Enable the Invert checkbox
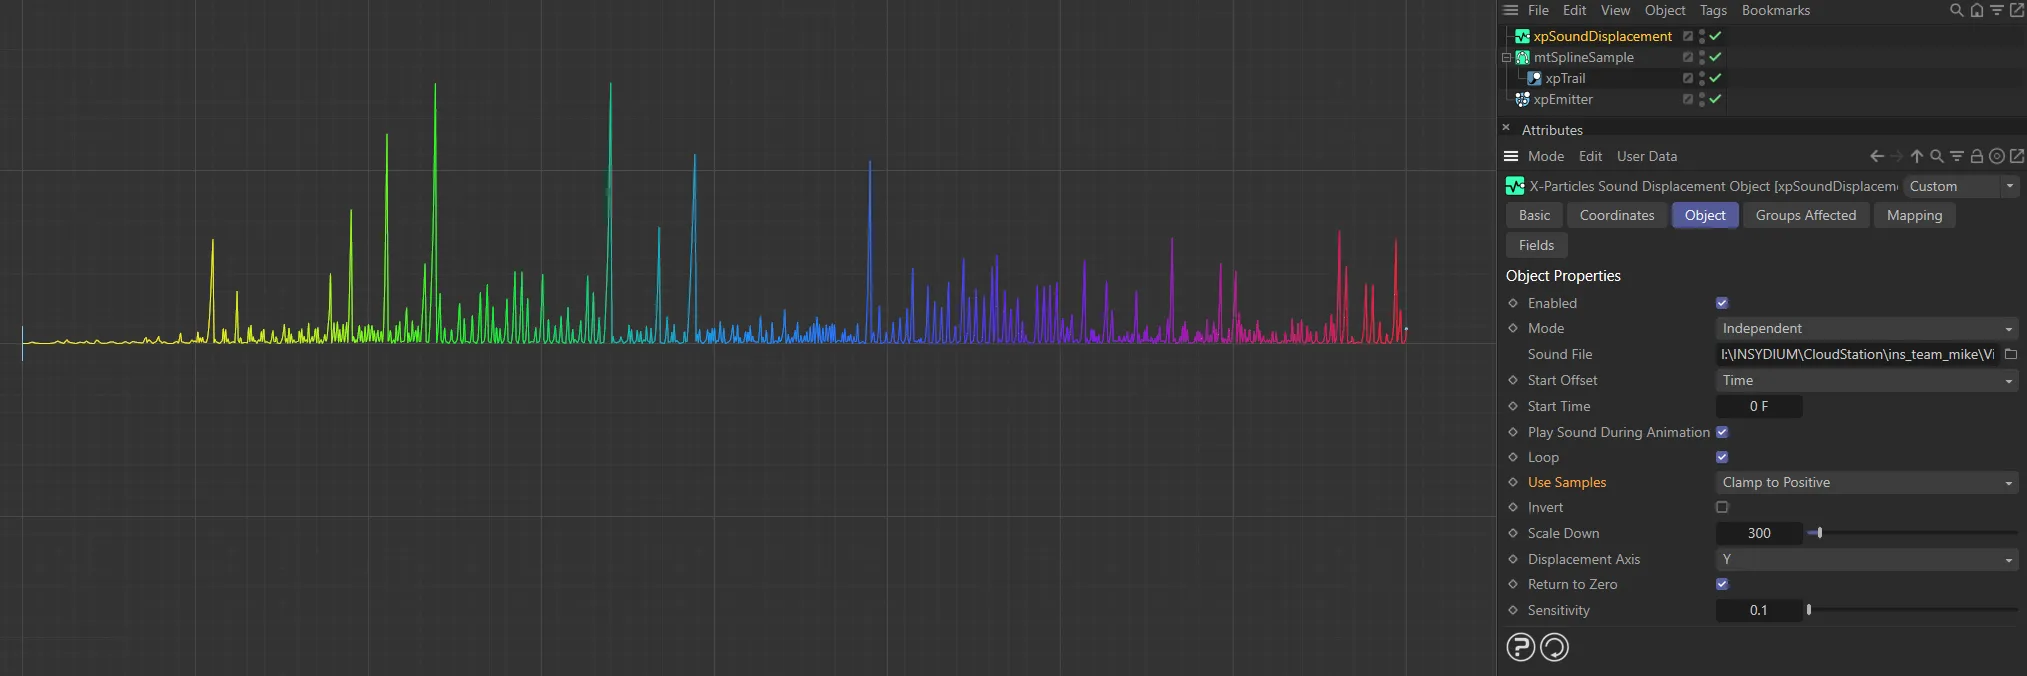 click(1722, 507)
